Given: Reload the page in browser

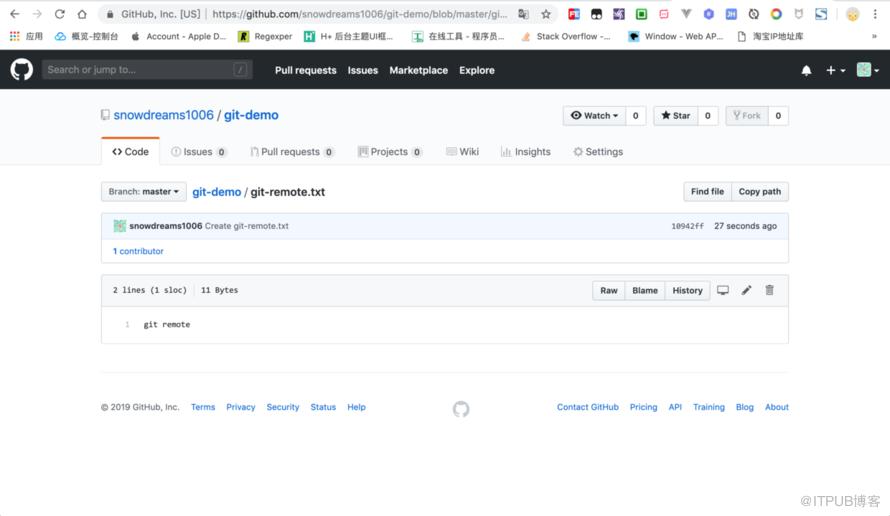Looking at the screenshot, I should (60, 14).
